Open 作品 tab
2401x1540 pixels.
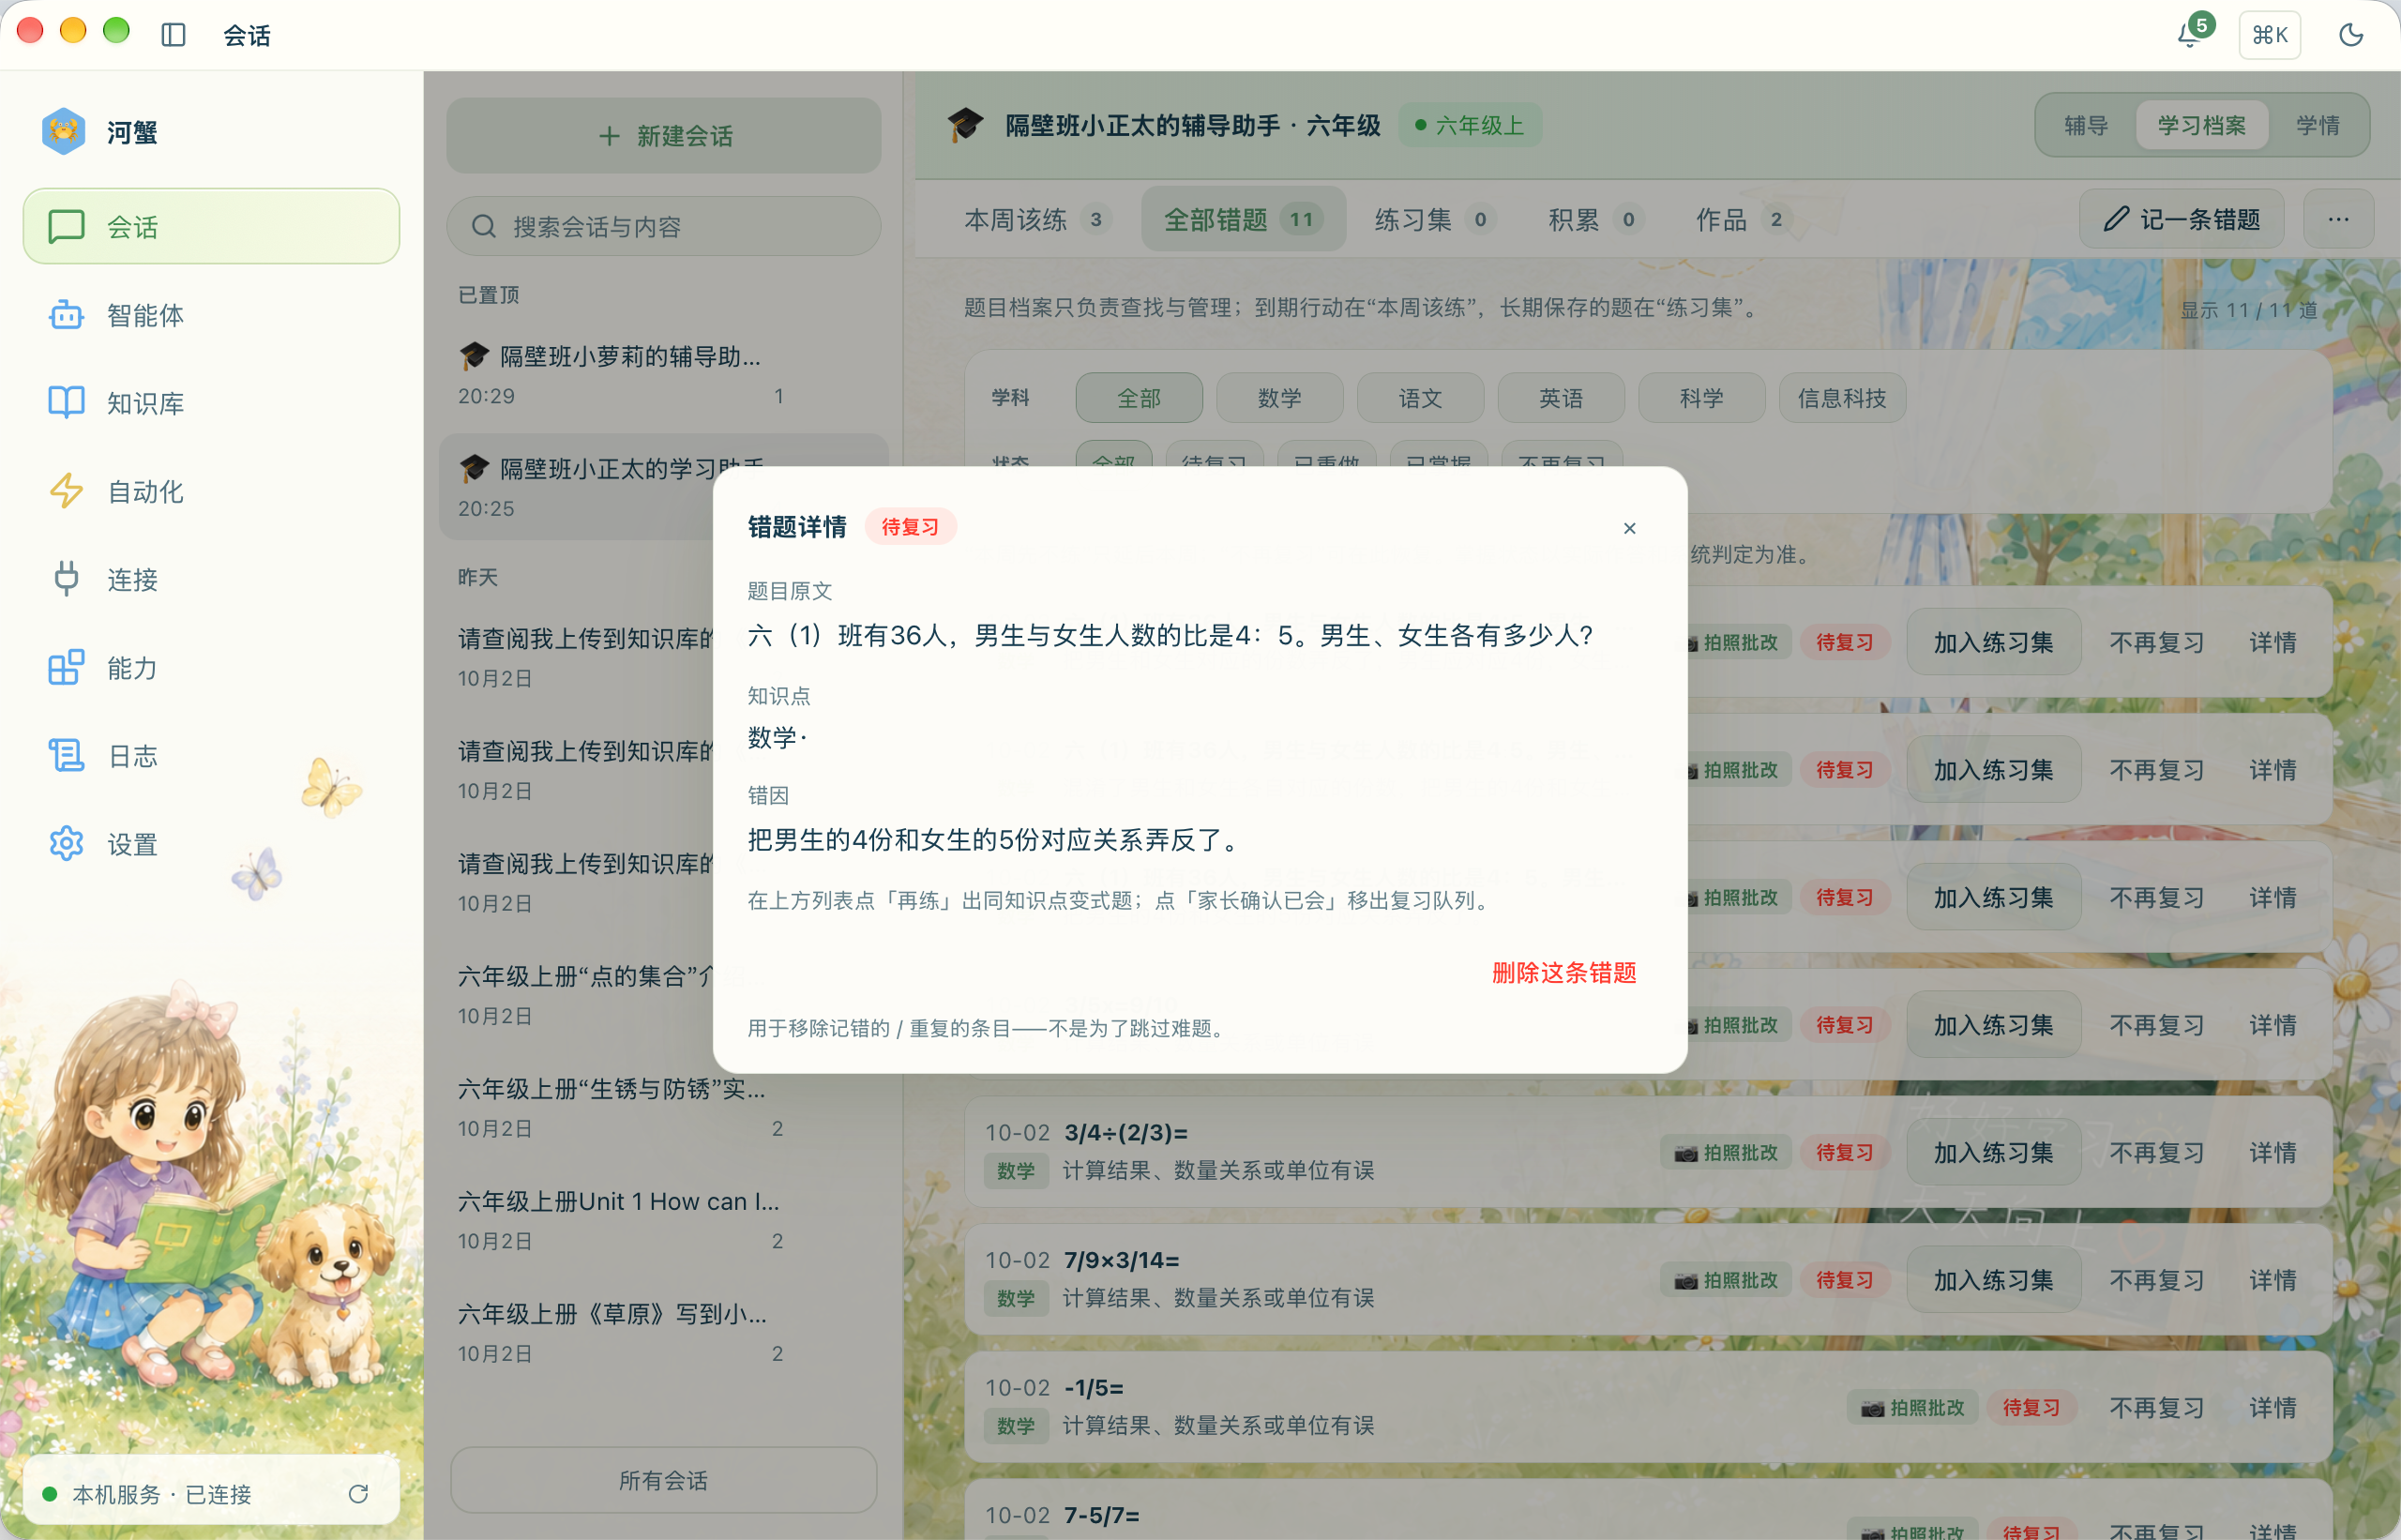[x=1742, y=219]
